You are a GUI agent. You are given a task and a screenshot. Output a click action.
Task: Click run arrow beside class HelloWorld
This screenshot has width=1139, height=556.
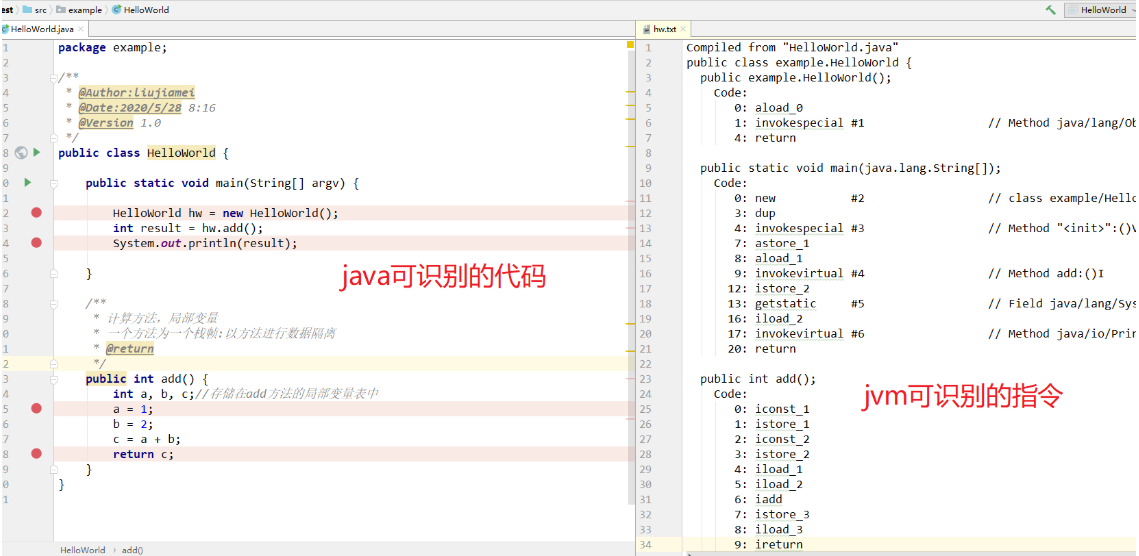click(x=36, y=153)
